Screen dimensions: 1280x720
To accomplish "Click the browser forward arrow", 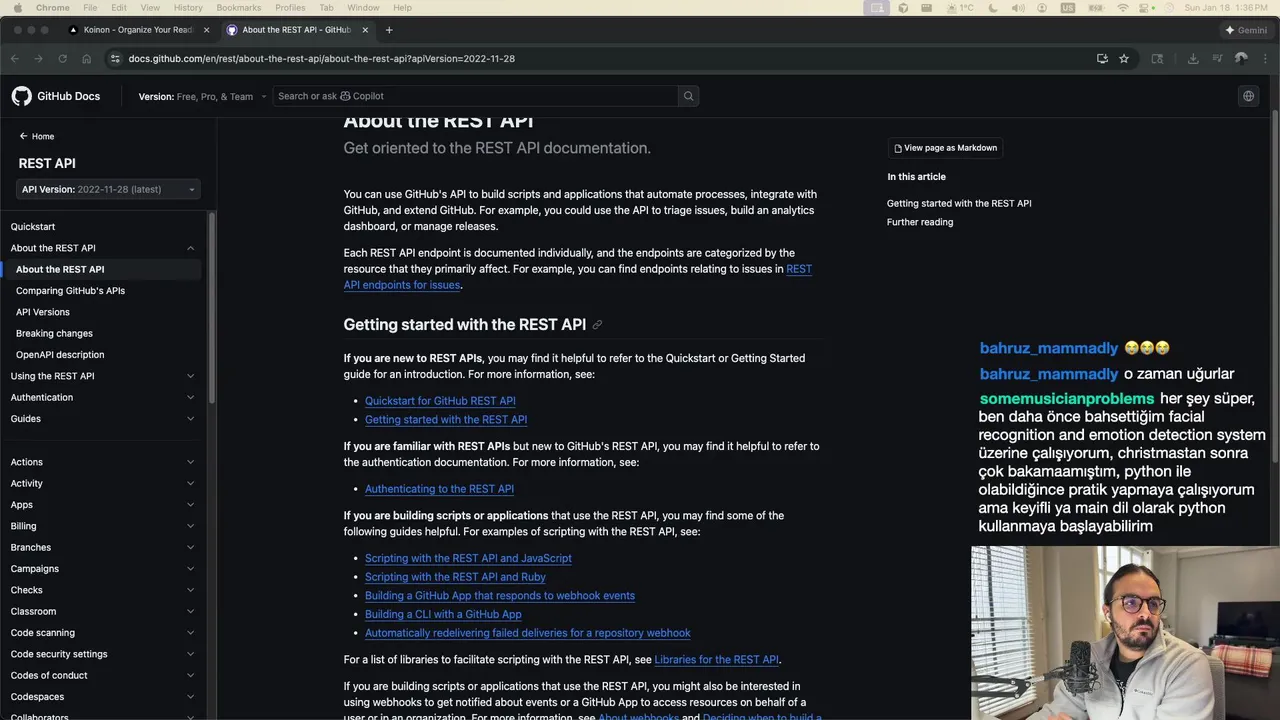I will click(39, 59).
